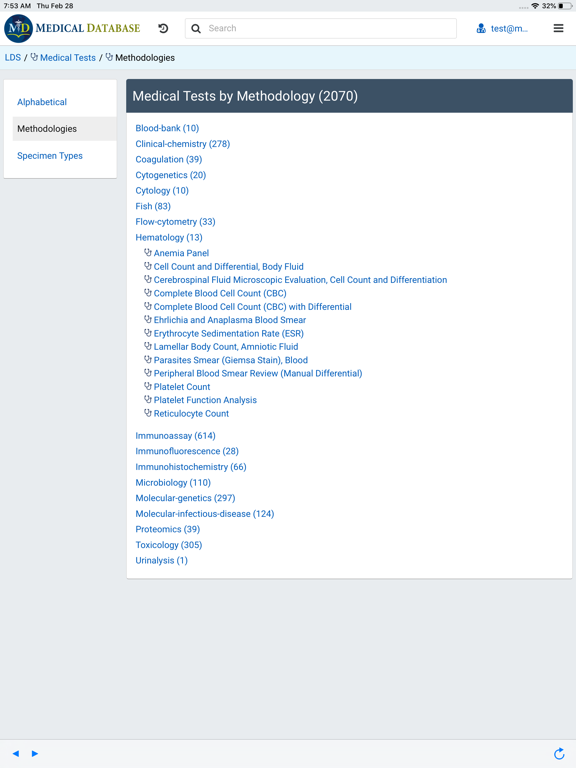This screenshot has width=576, height=768.
Task: Go to the LDS breadcrumb
Action: coord(13,57)
